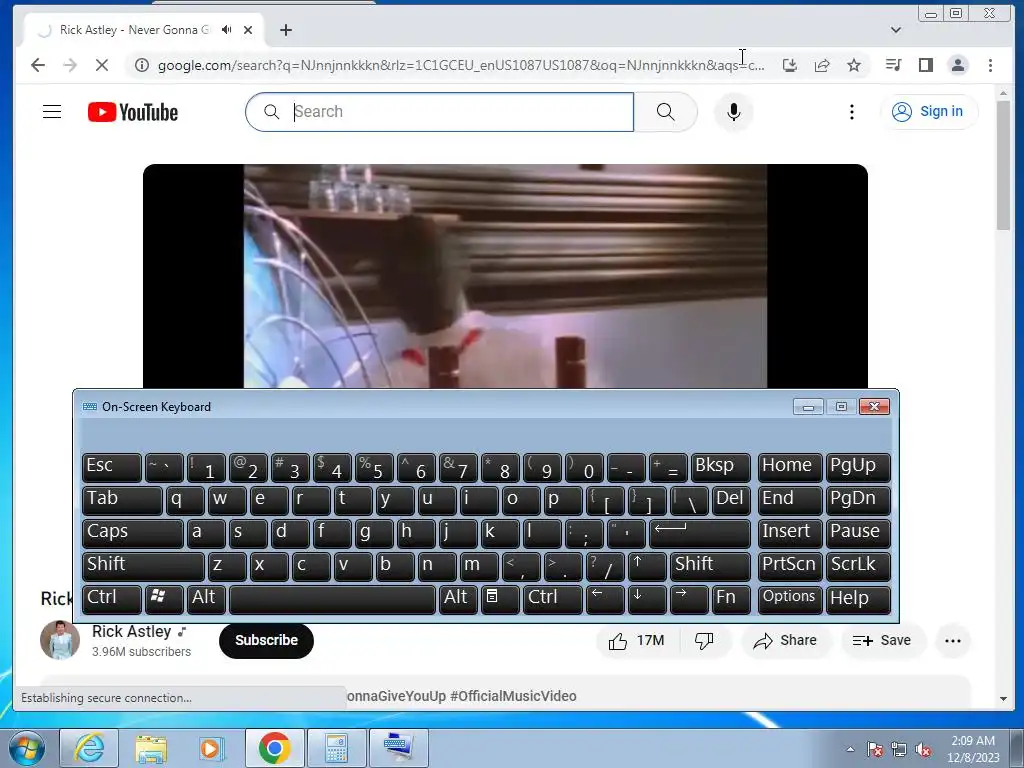Close the Rick Astley tab

click(248, 29)
